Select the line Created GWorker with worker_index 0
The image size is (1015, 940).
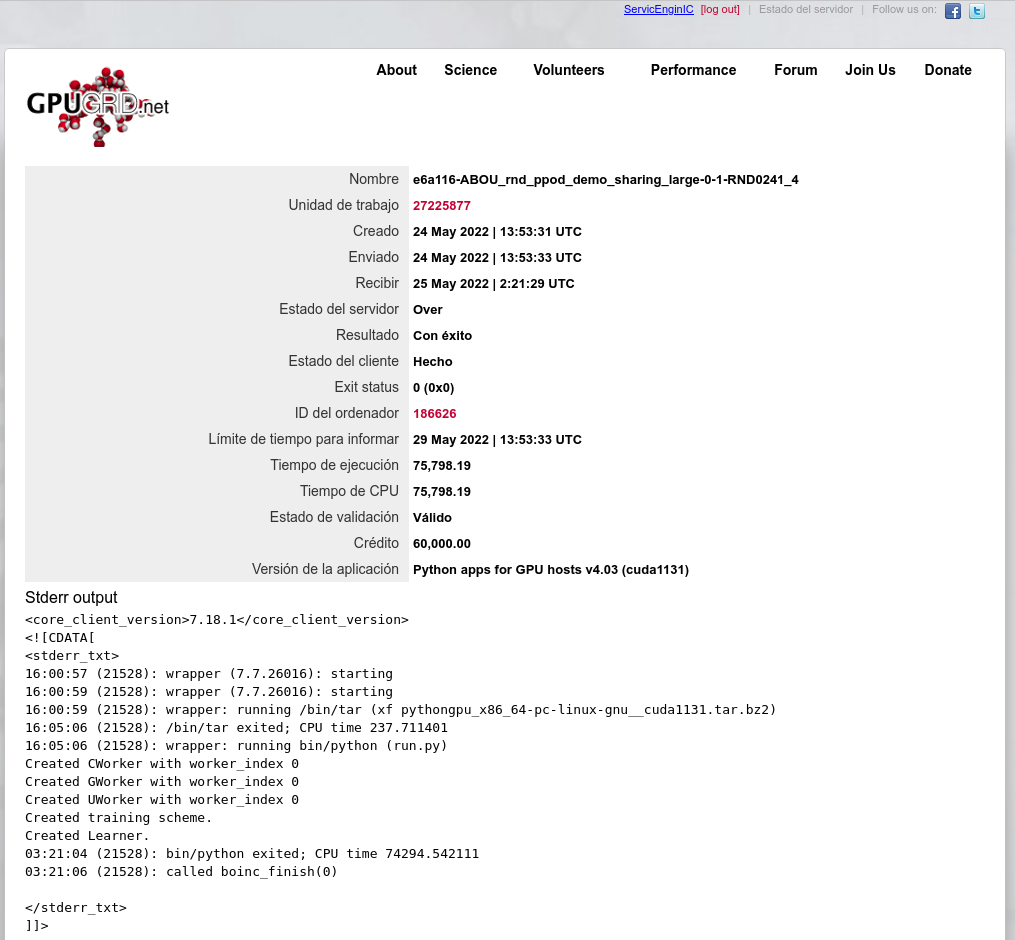pyautogui.click(x=162, y=782)
